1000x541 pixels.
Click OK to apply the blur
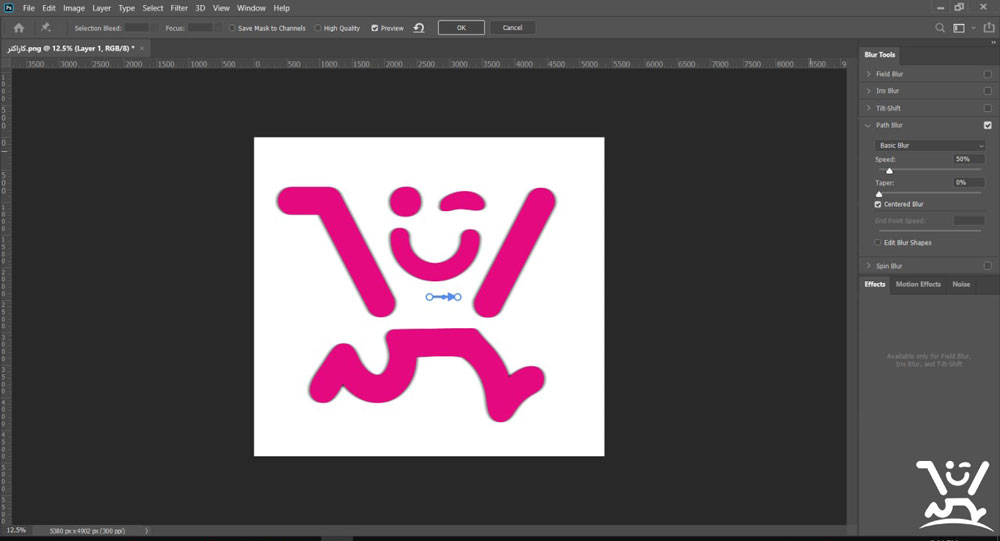coord(461,28)
